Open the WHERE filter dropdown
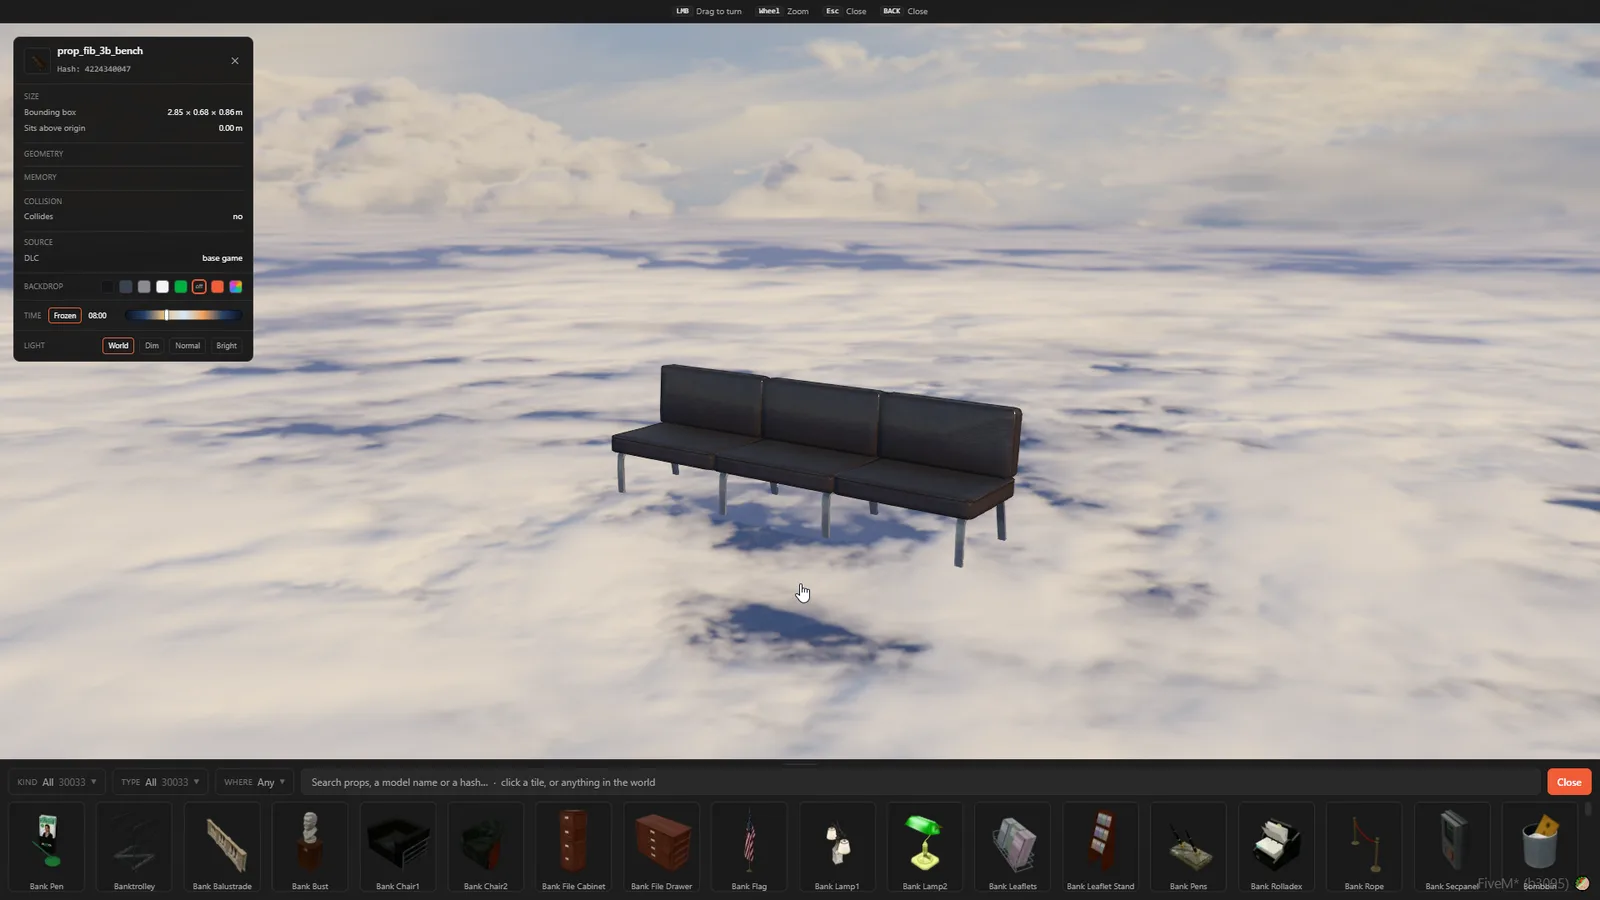Screen dimensions: 1600x900 [254, 782]
